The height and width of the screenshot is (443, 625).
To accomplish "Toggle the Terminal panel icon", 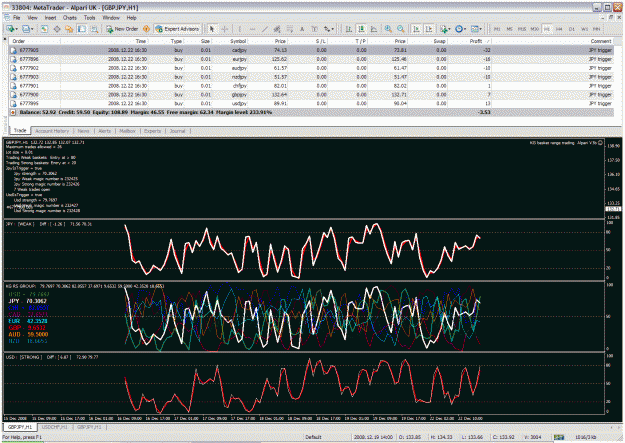I will click(82, 29).
